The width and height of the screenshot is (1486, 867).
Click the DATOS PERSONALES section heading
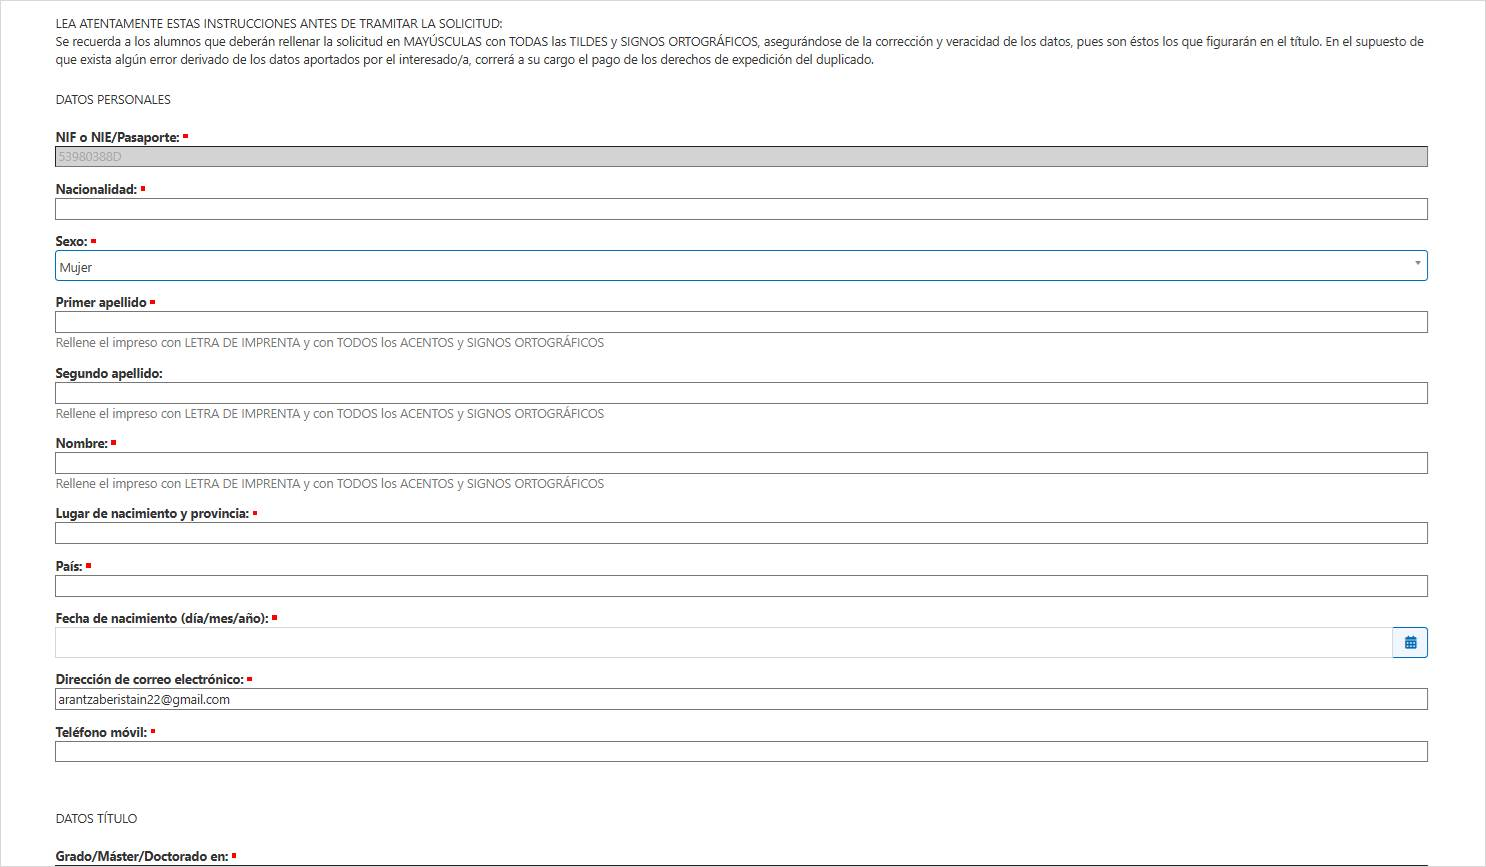point(113,100)
